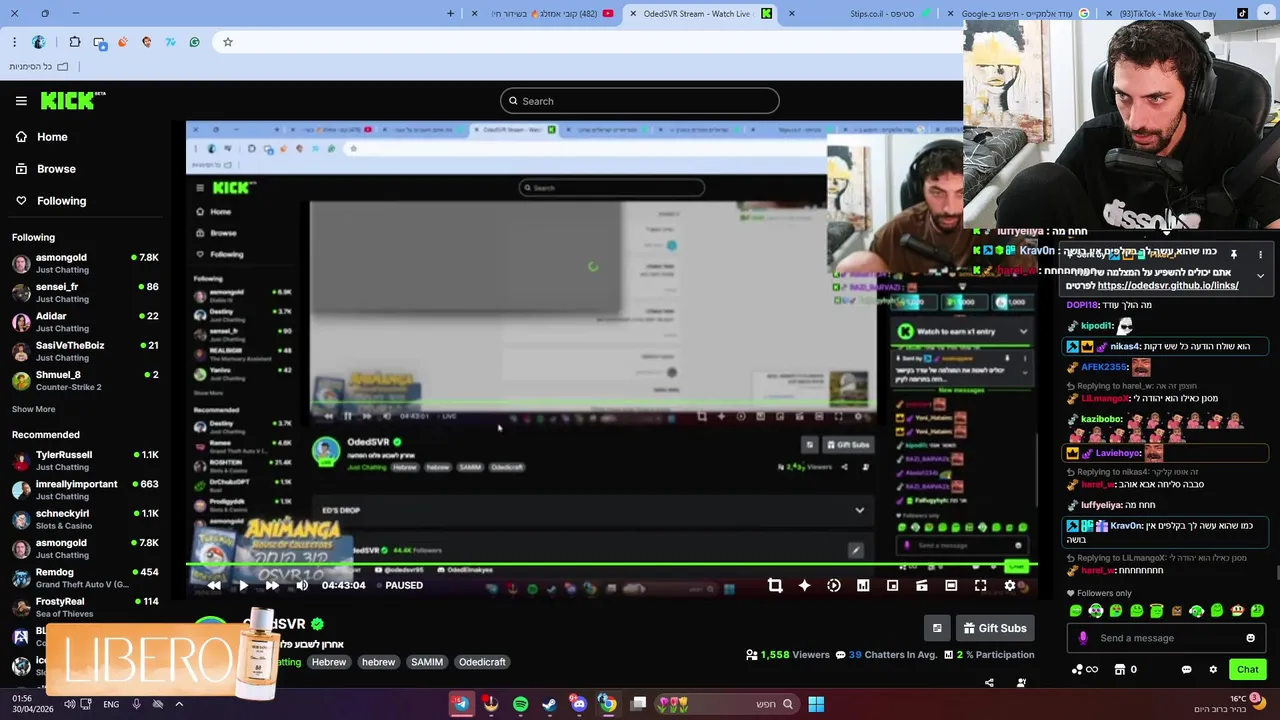Click the SAMIM tag

427,662
